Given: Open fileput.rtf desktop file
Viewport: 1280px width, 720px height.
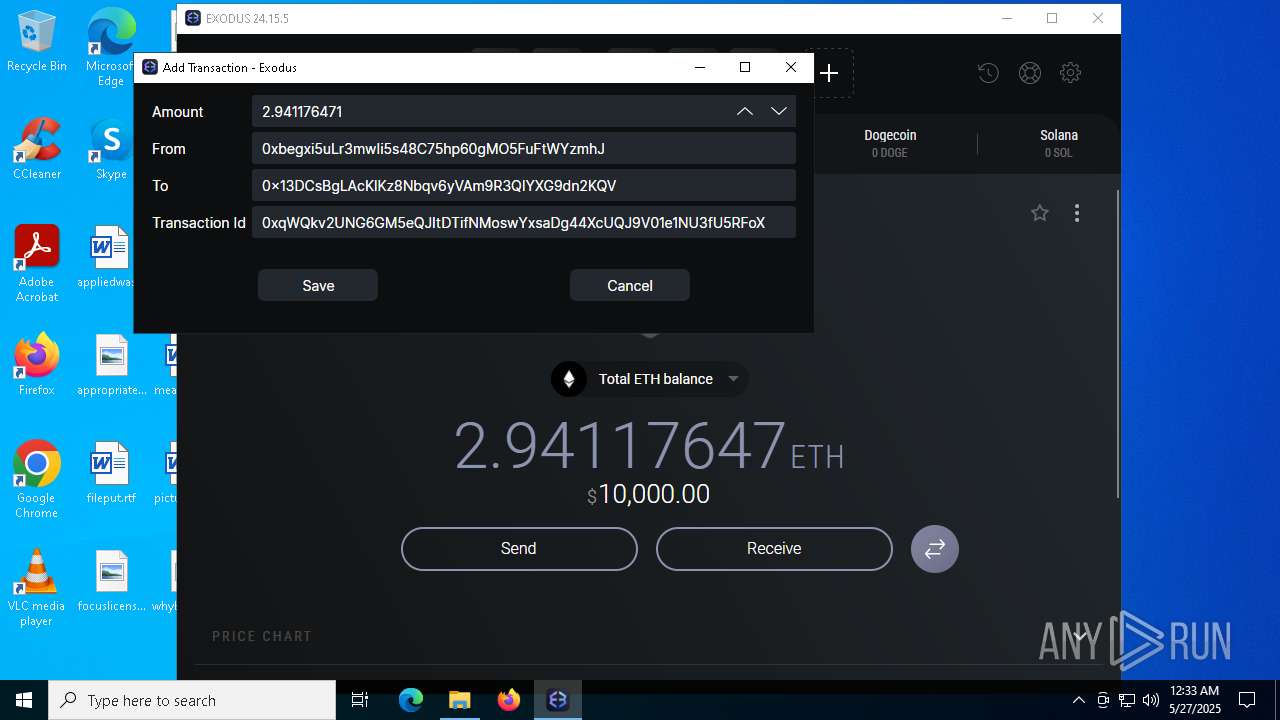Looking at the screenshot, I should tap(111, 473).
